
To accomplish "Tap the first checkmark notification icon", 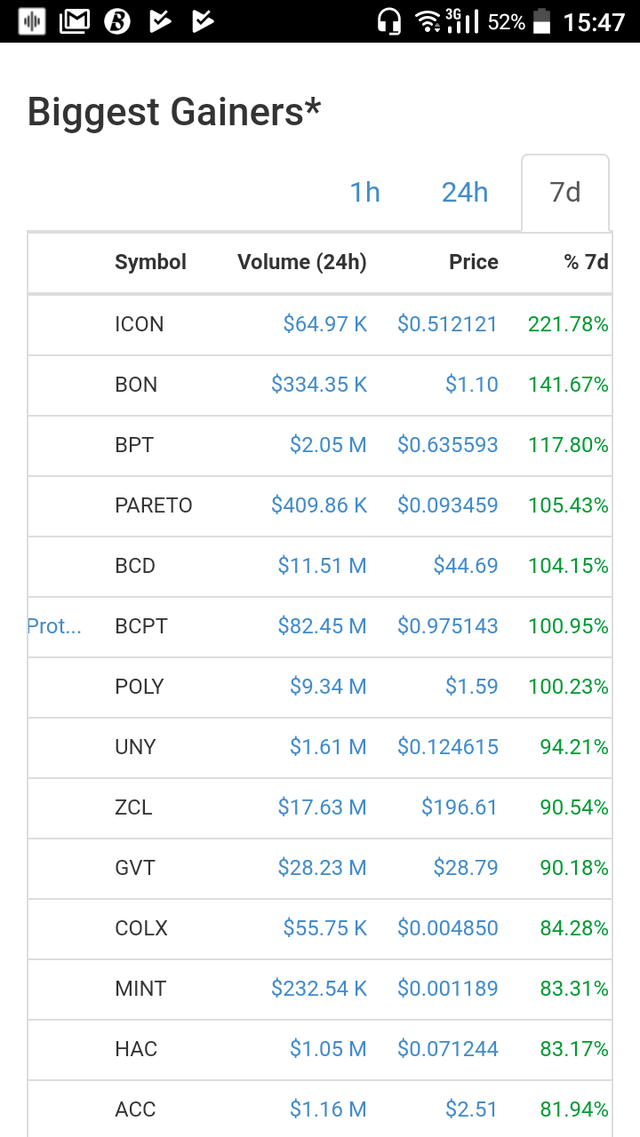I will pos(160,21).
